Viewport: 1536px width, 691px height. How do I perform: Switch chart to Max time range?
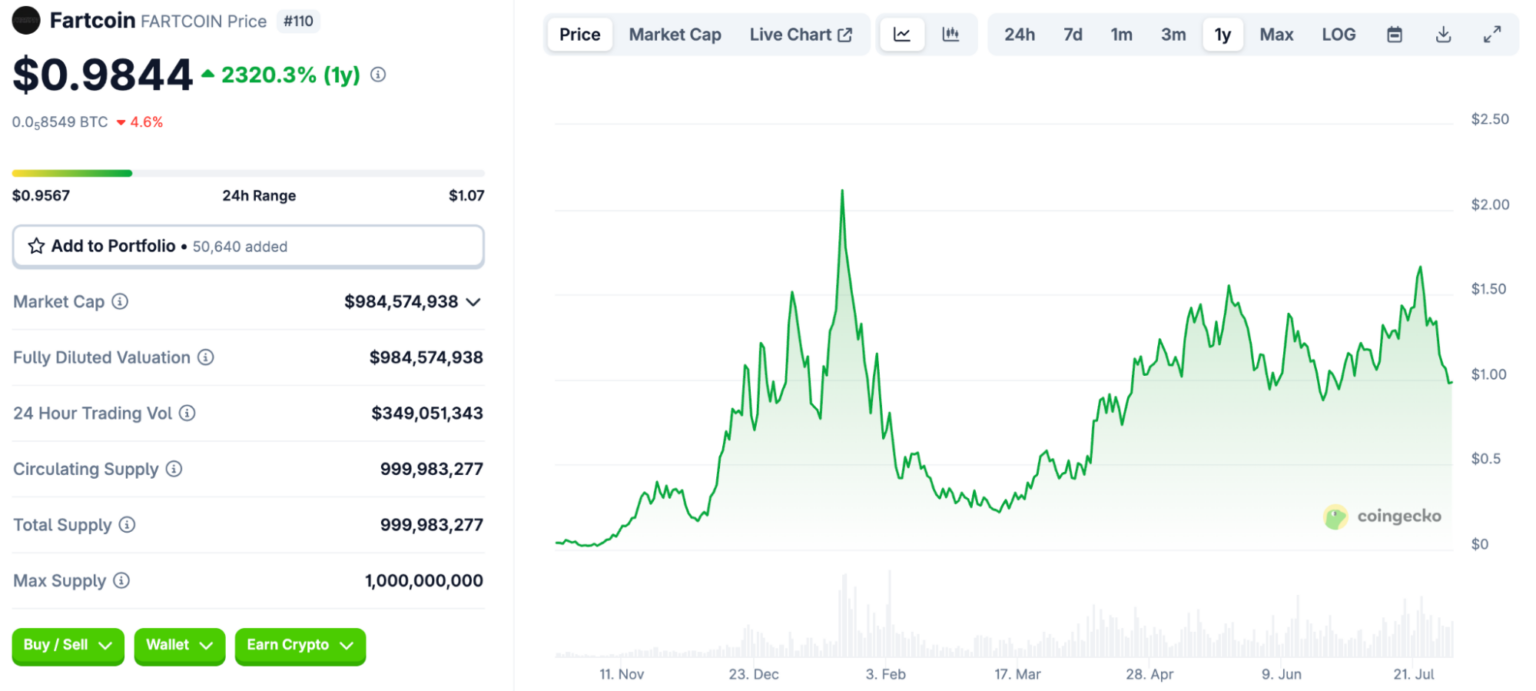[1276, 33]
